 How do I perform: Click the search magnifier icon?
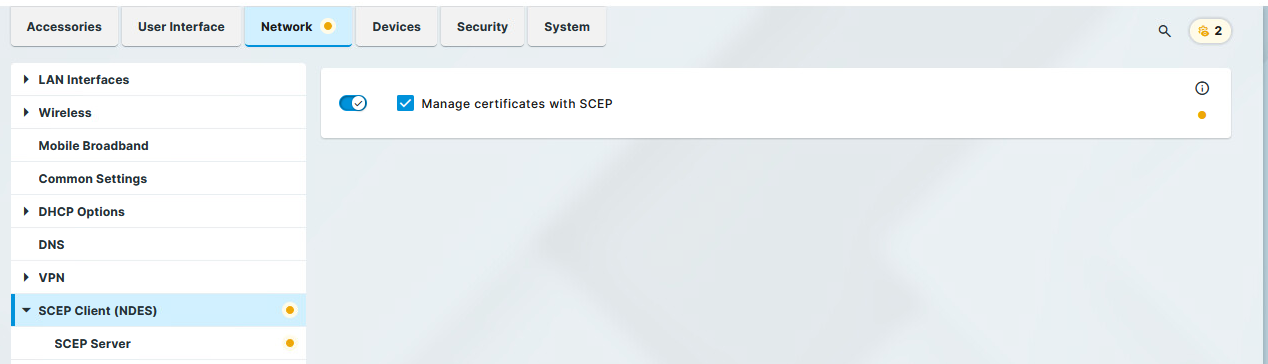[1164, 31]
